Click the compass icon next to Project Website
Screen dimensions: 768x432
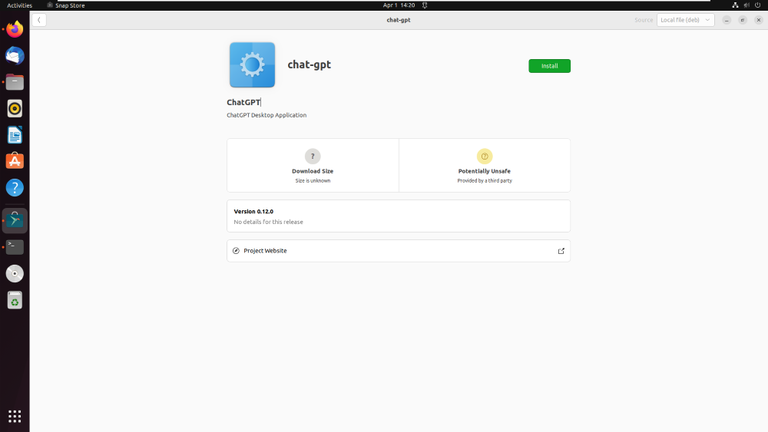(x=236, y=251)
